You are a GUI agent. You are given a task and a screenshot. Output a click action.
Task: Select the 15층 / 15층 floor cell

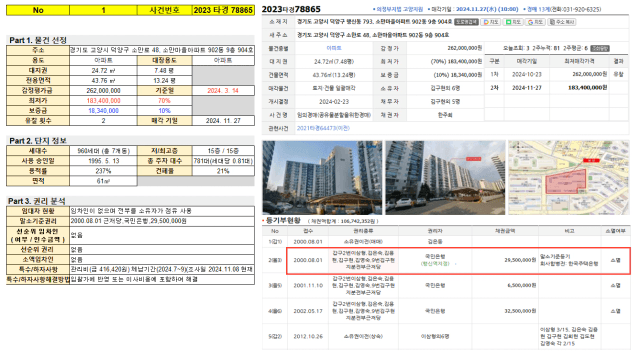(x=223, y=151)
